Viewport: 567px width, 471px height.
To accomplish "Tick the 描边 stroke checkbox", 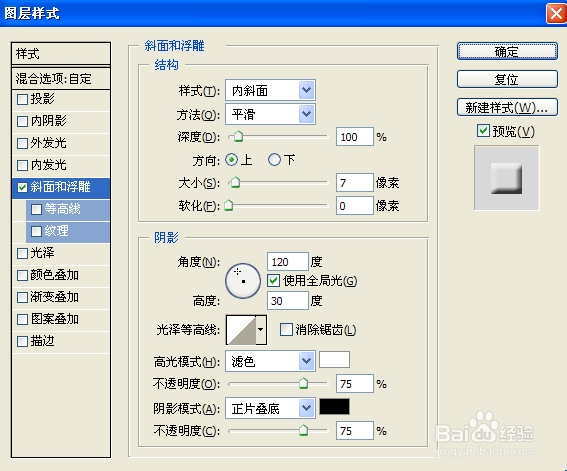I will click(x=22, y=342).
